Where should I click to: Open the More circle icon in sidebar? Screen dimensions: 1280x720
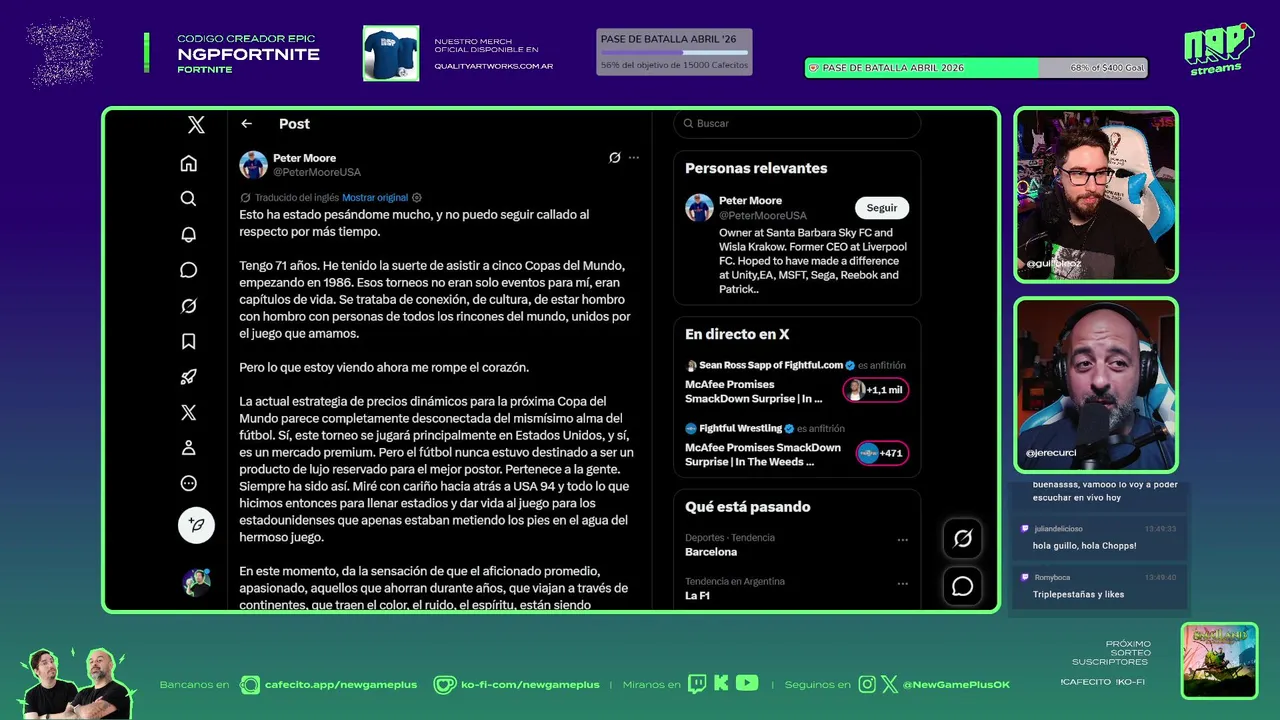(188, 484)
